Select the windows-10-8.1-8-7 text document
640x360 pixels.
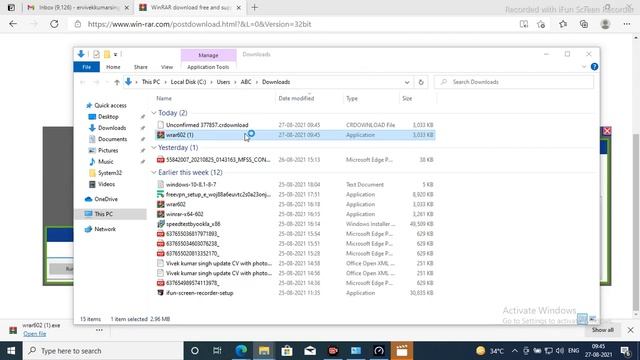[x=296, y=184]
